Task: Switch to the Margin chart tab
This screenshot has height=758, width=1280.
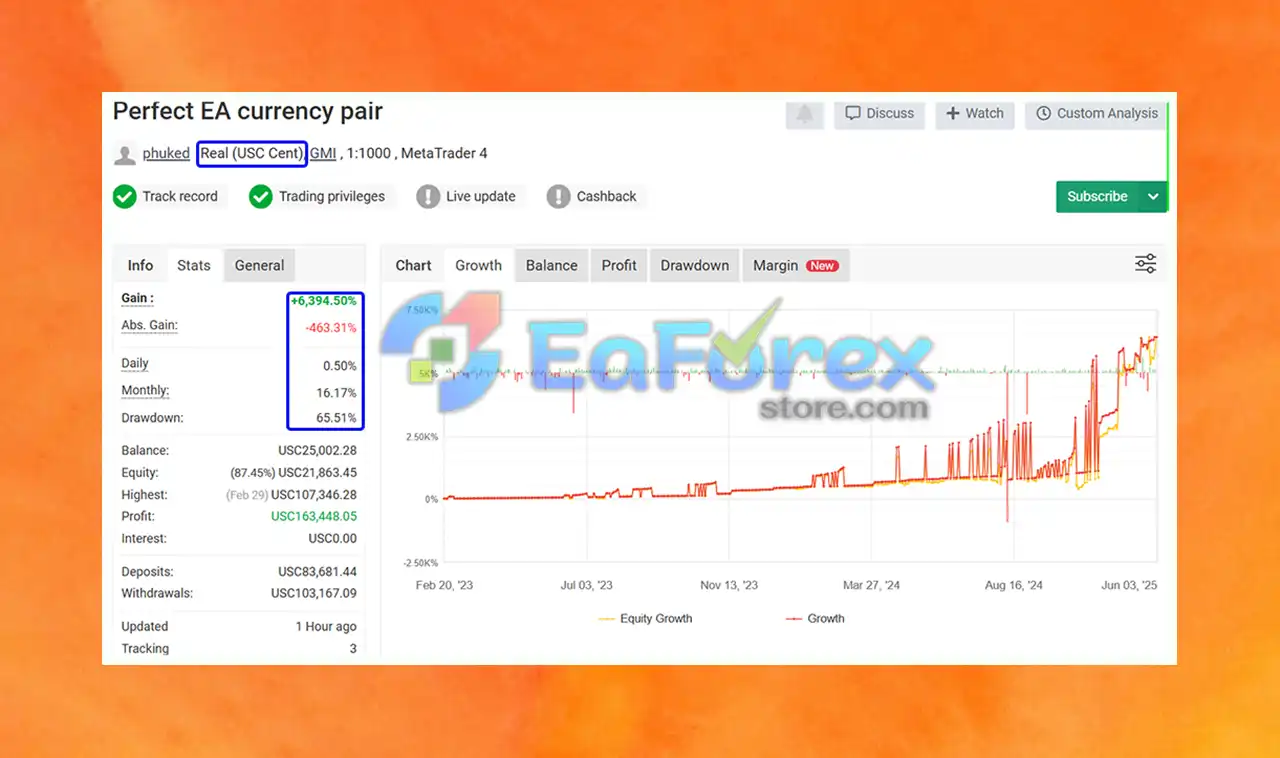Action: (796, 265)
